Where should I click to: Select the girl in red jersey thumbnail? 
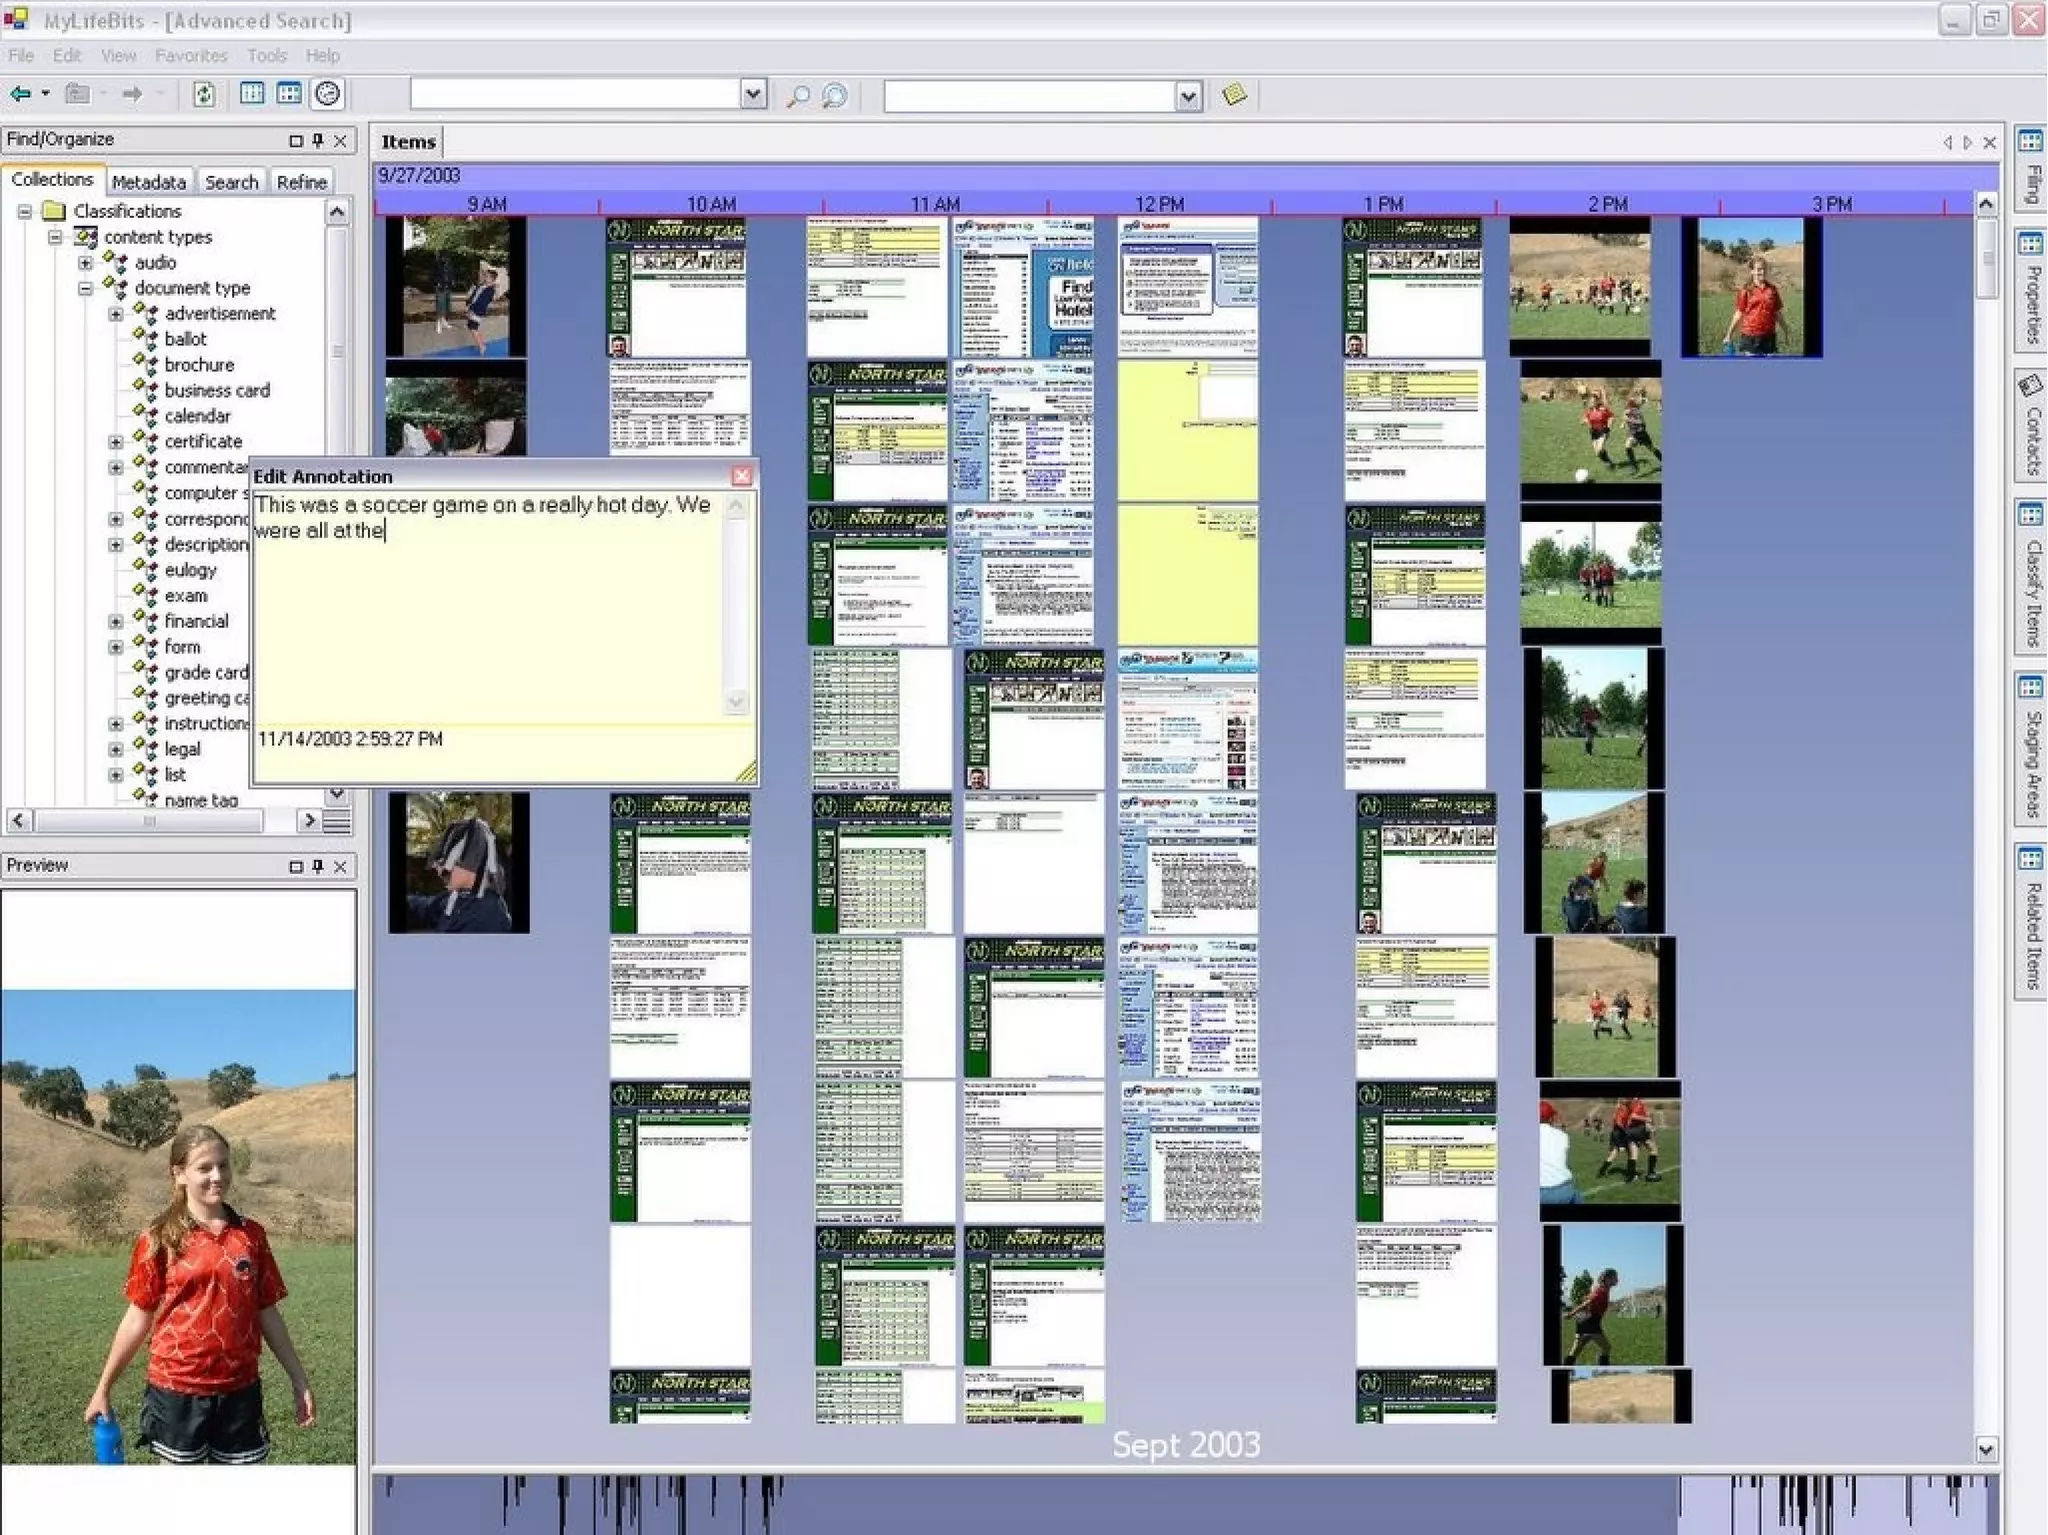tap(1751, 288)
